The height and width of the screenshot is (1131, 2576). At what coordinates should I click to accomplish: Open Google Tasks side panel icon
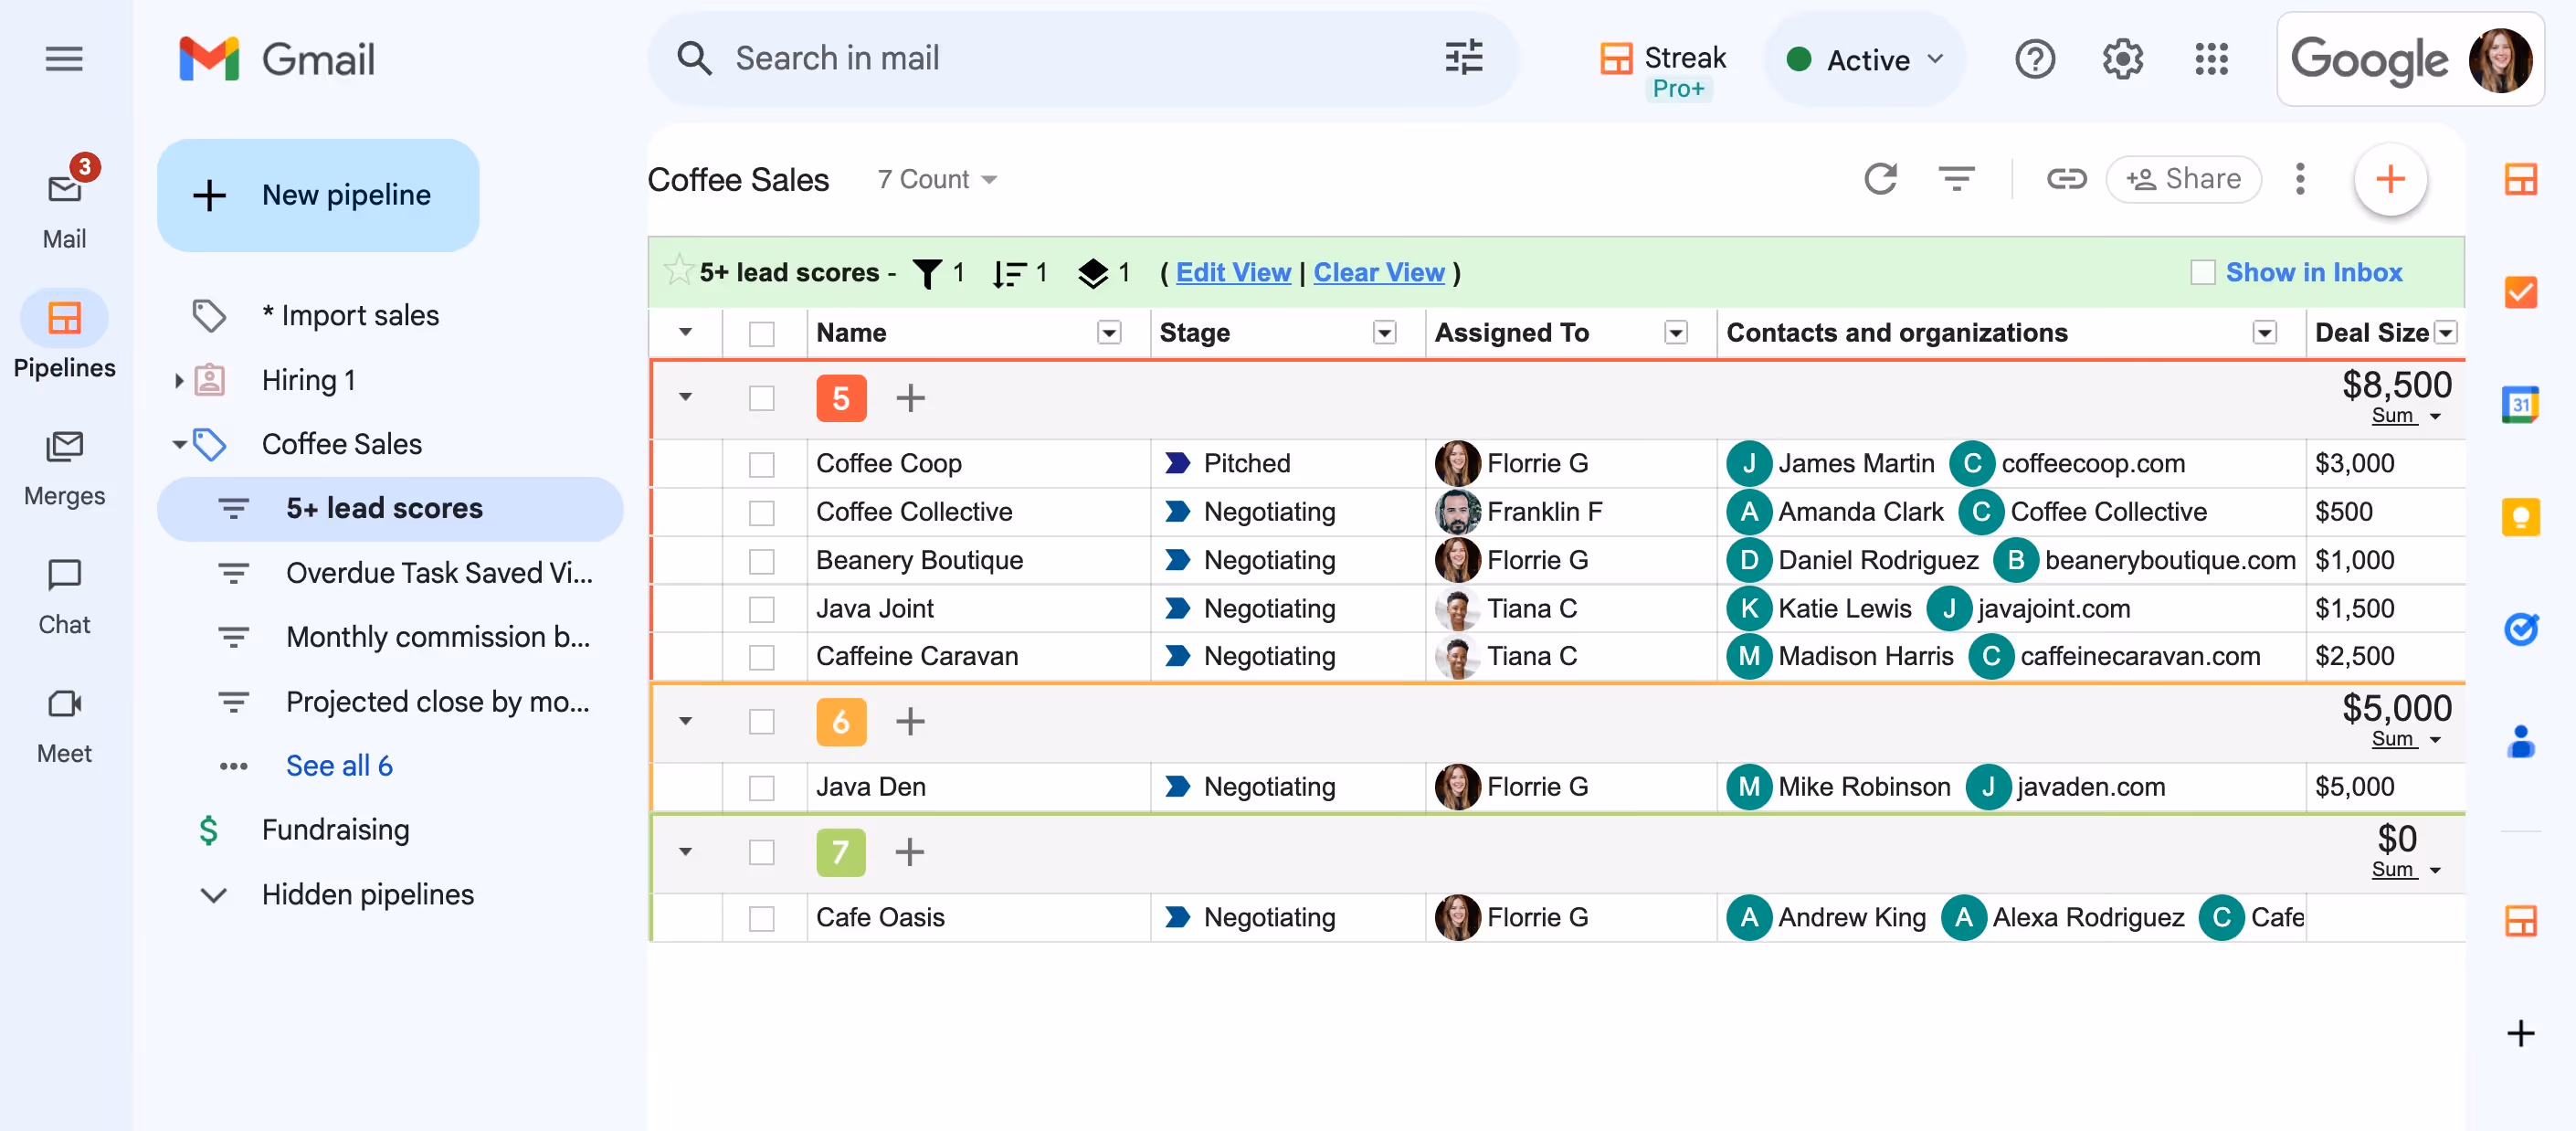coord(2520,629)
